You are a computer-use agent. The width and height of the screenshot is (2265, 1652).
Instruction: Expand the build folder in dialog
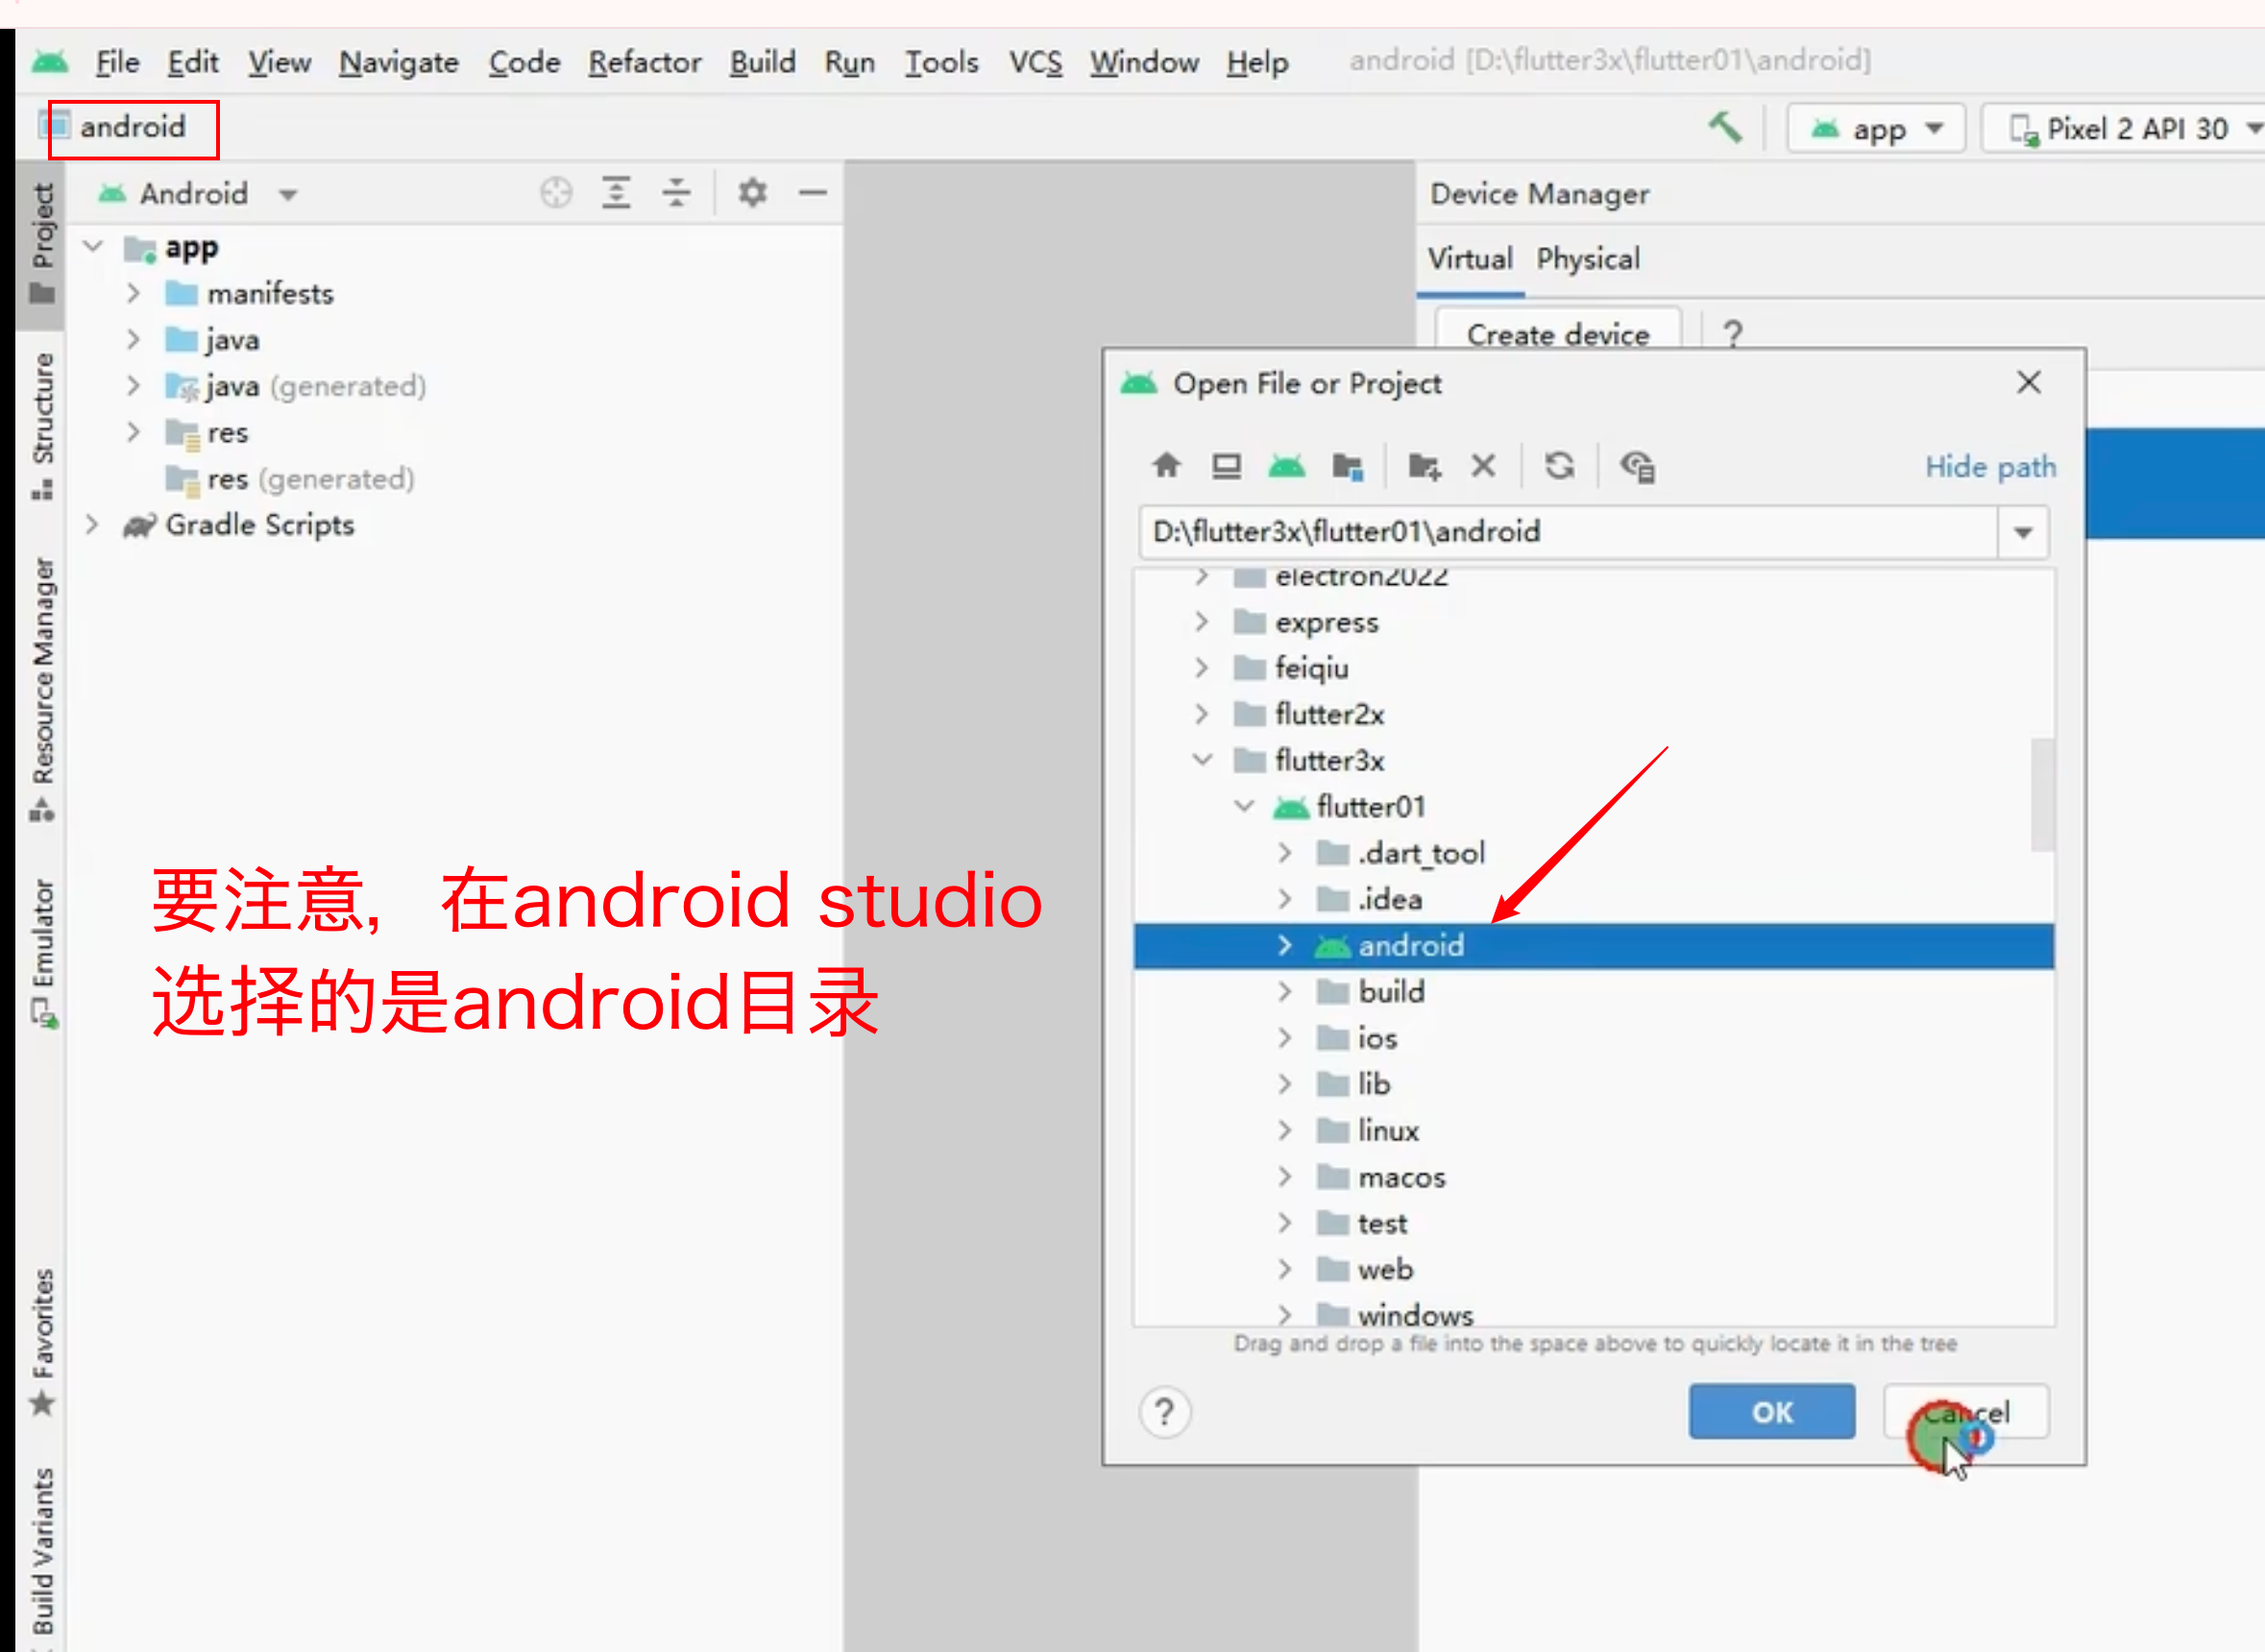coord(1285,991)
